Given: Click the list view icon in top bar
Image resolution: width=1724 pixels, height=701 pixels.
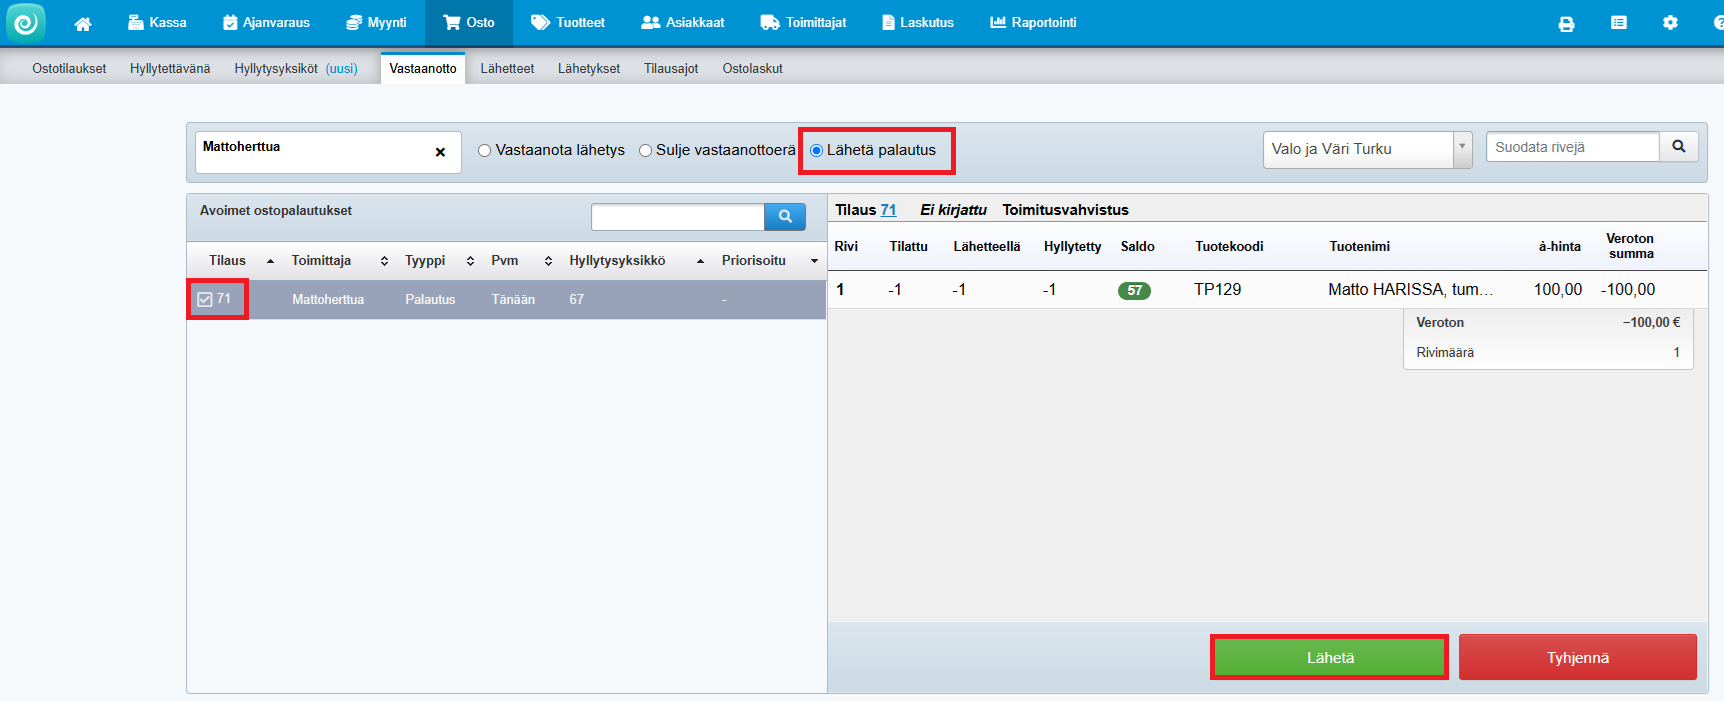Looking at the screenshot, I should [x=1619, y=22].
